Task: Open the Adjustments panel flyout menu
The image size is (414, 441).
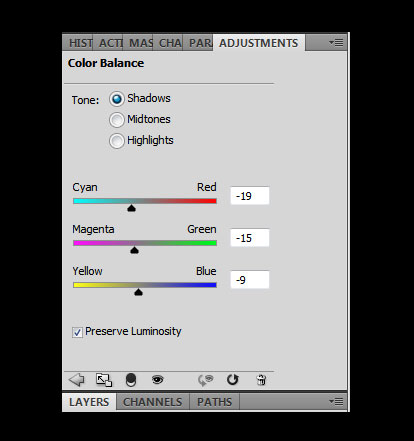Action: [x=336, y=43]
